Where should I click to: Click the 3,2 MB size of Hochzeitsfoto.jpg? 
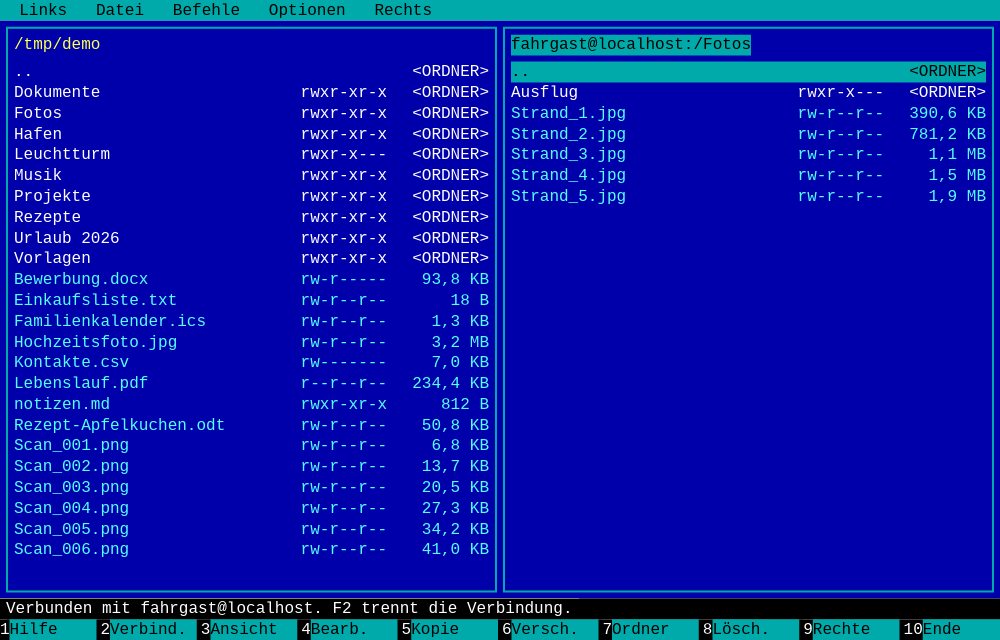460,342
